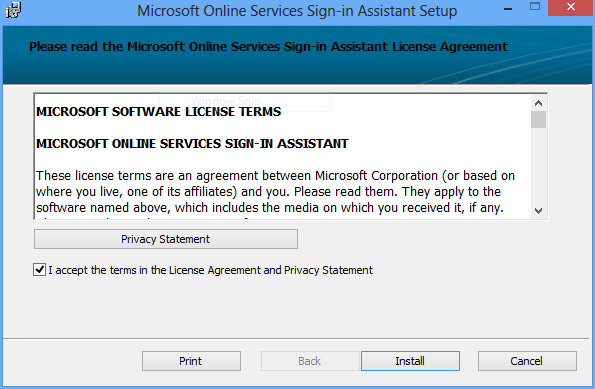595x389 pixels.
Task: Click the Microsoft Online Services Sign-In Assistant heading
Action: click(192, 143)
